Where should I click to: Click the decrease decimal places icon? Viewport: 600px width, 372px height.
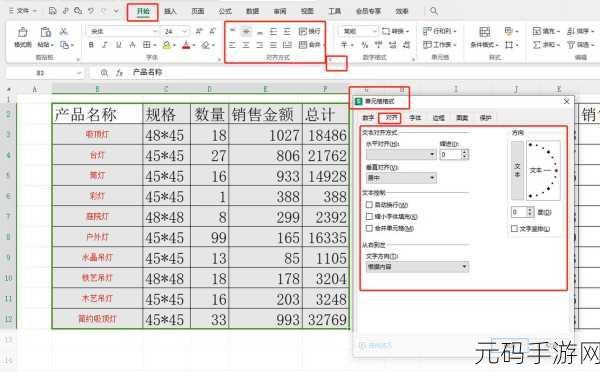406,45
